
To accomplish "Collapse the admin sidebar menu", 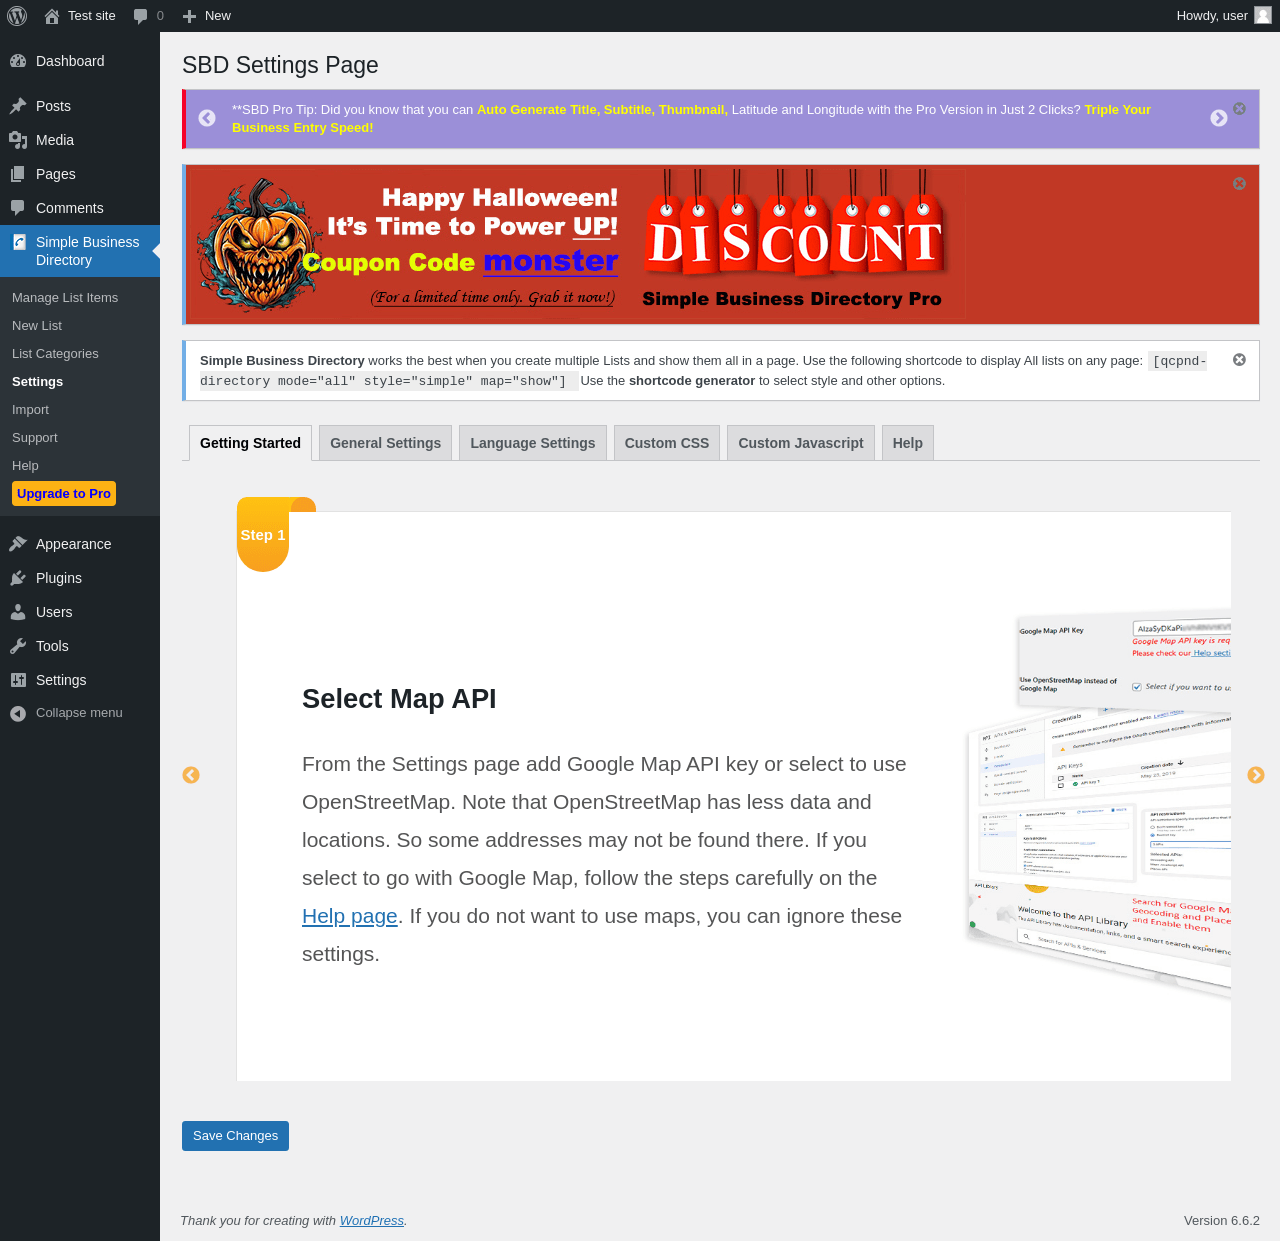I will coord(80,713).
